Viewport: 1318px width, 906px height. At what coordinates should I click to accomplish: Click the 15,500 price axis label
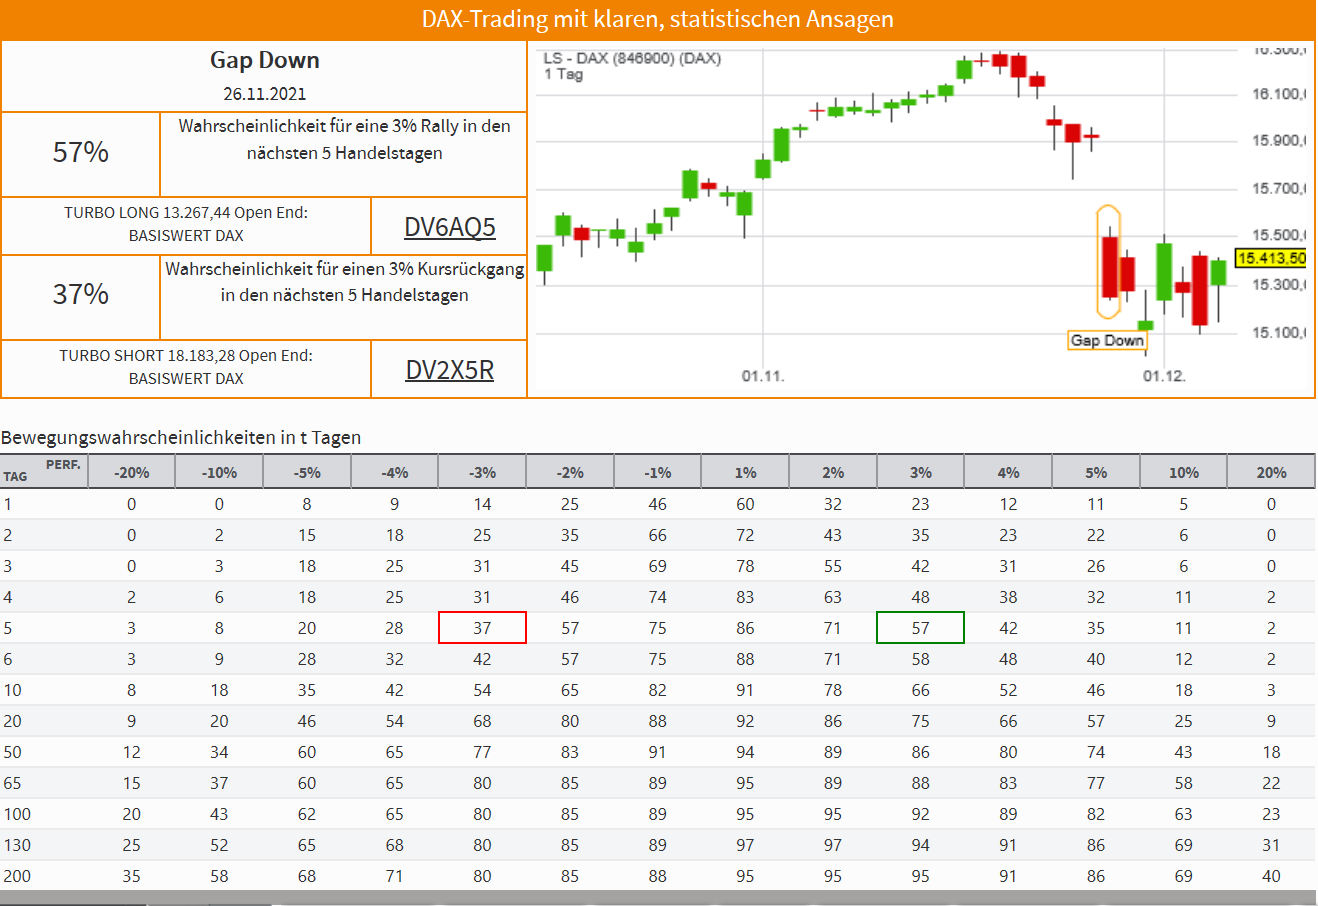coord(1279,236)
